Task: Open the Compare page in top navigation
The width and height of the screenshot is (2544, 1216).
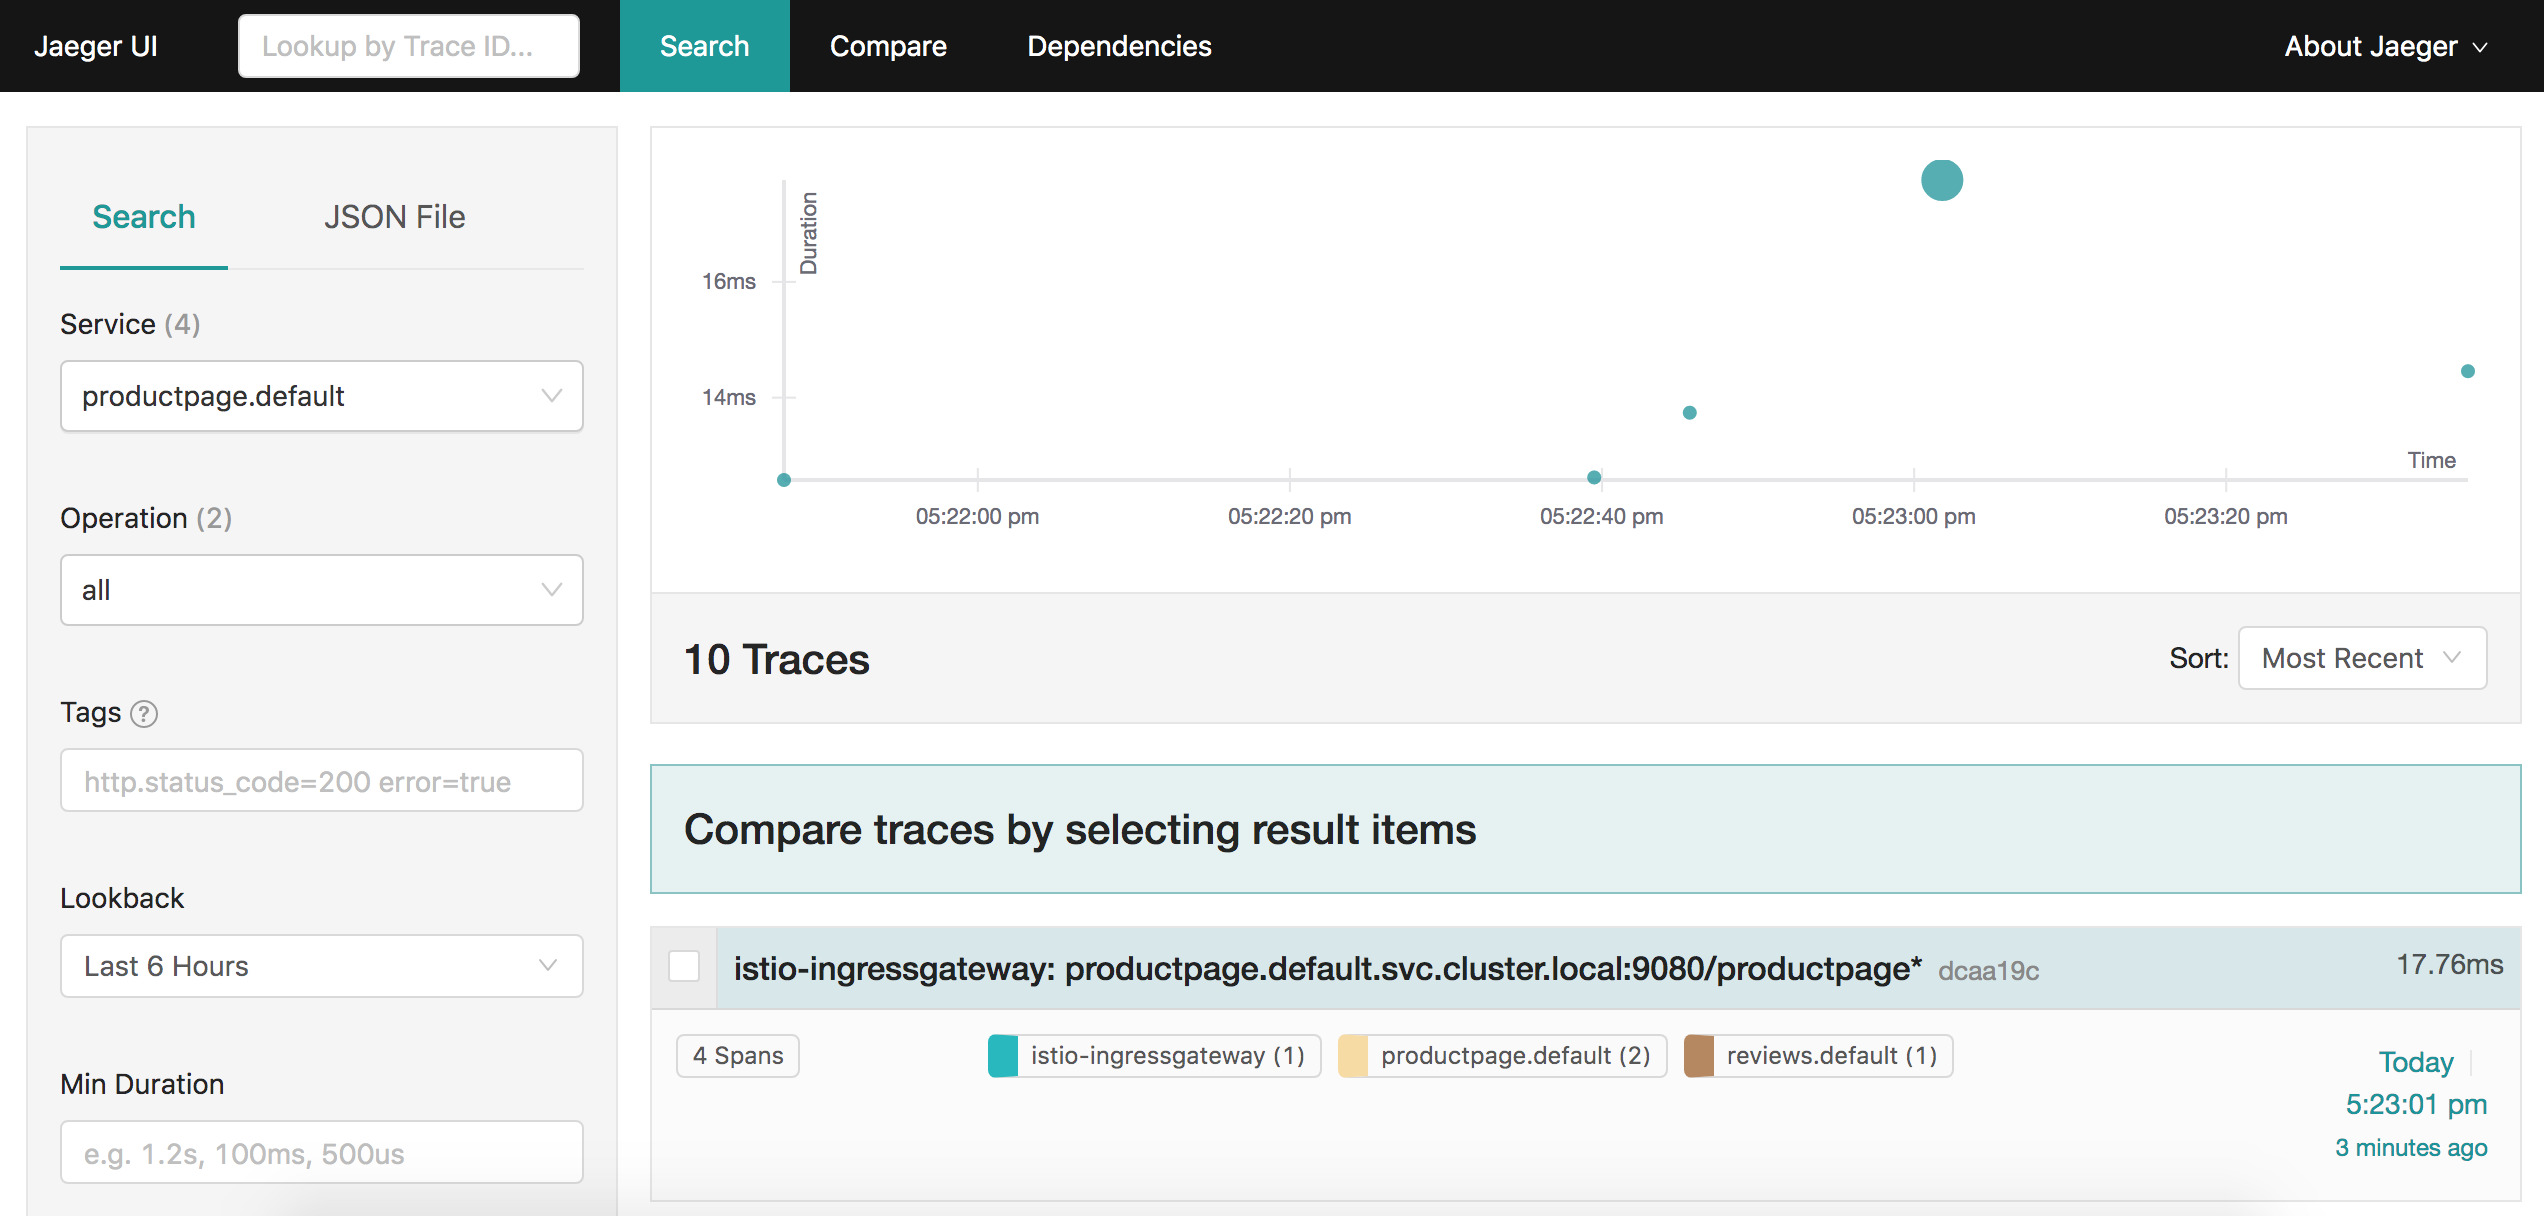Action: (x=888, y=46)
